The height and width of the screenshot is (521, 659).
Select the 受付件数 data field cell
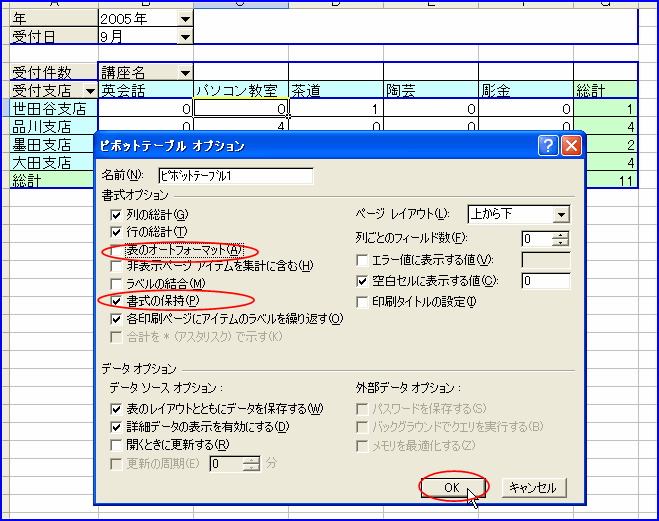54,72
